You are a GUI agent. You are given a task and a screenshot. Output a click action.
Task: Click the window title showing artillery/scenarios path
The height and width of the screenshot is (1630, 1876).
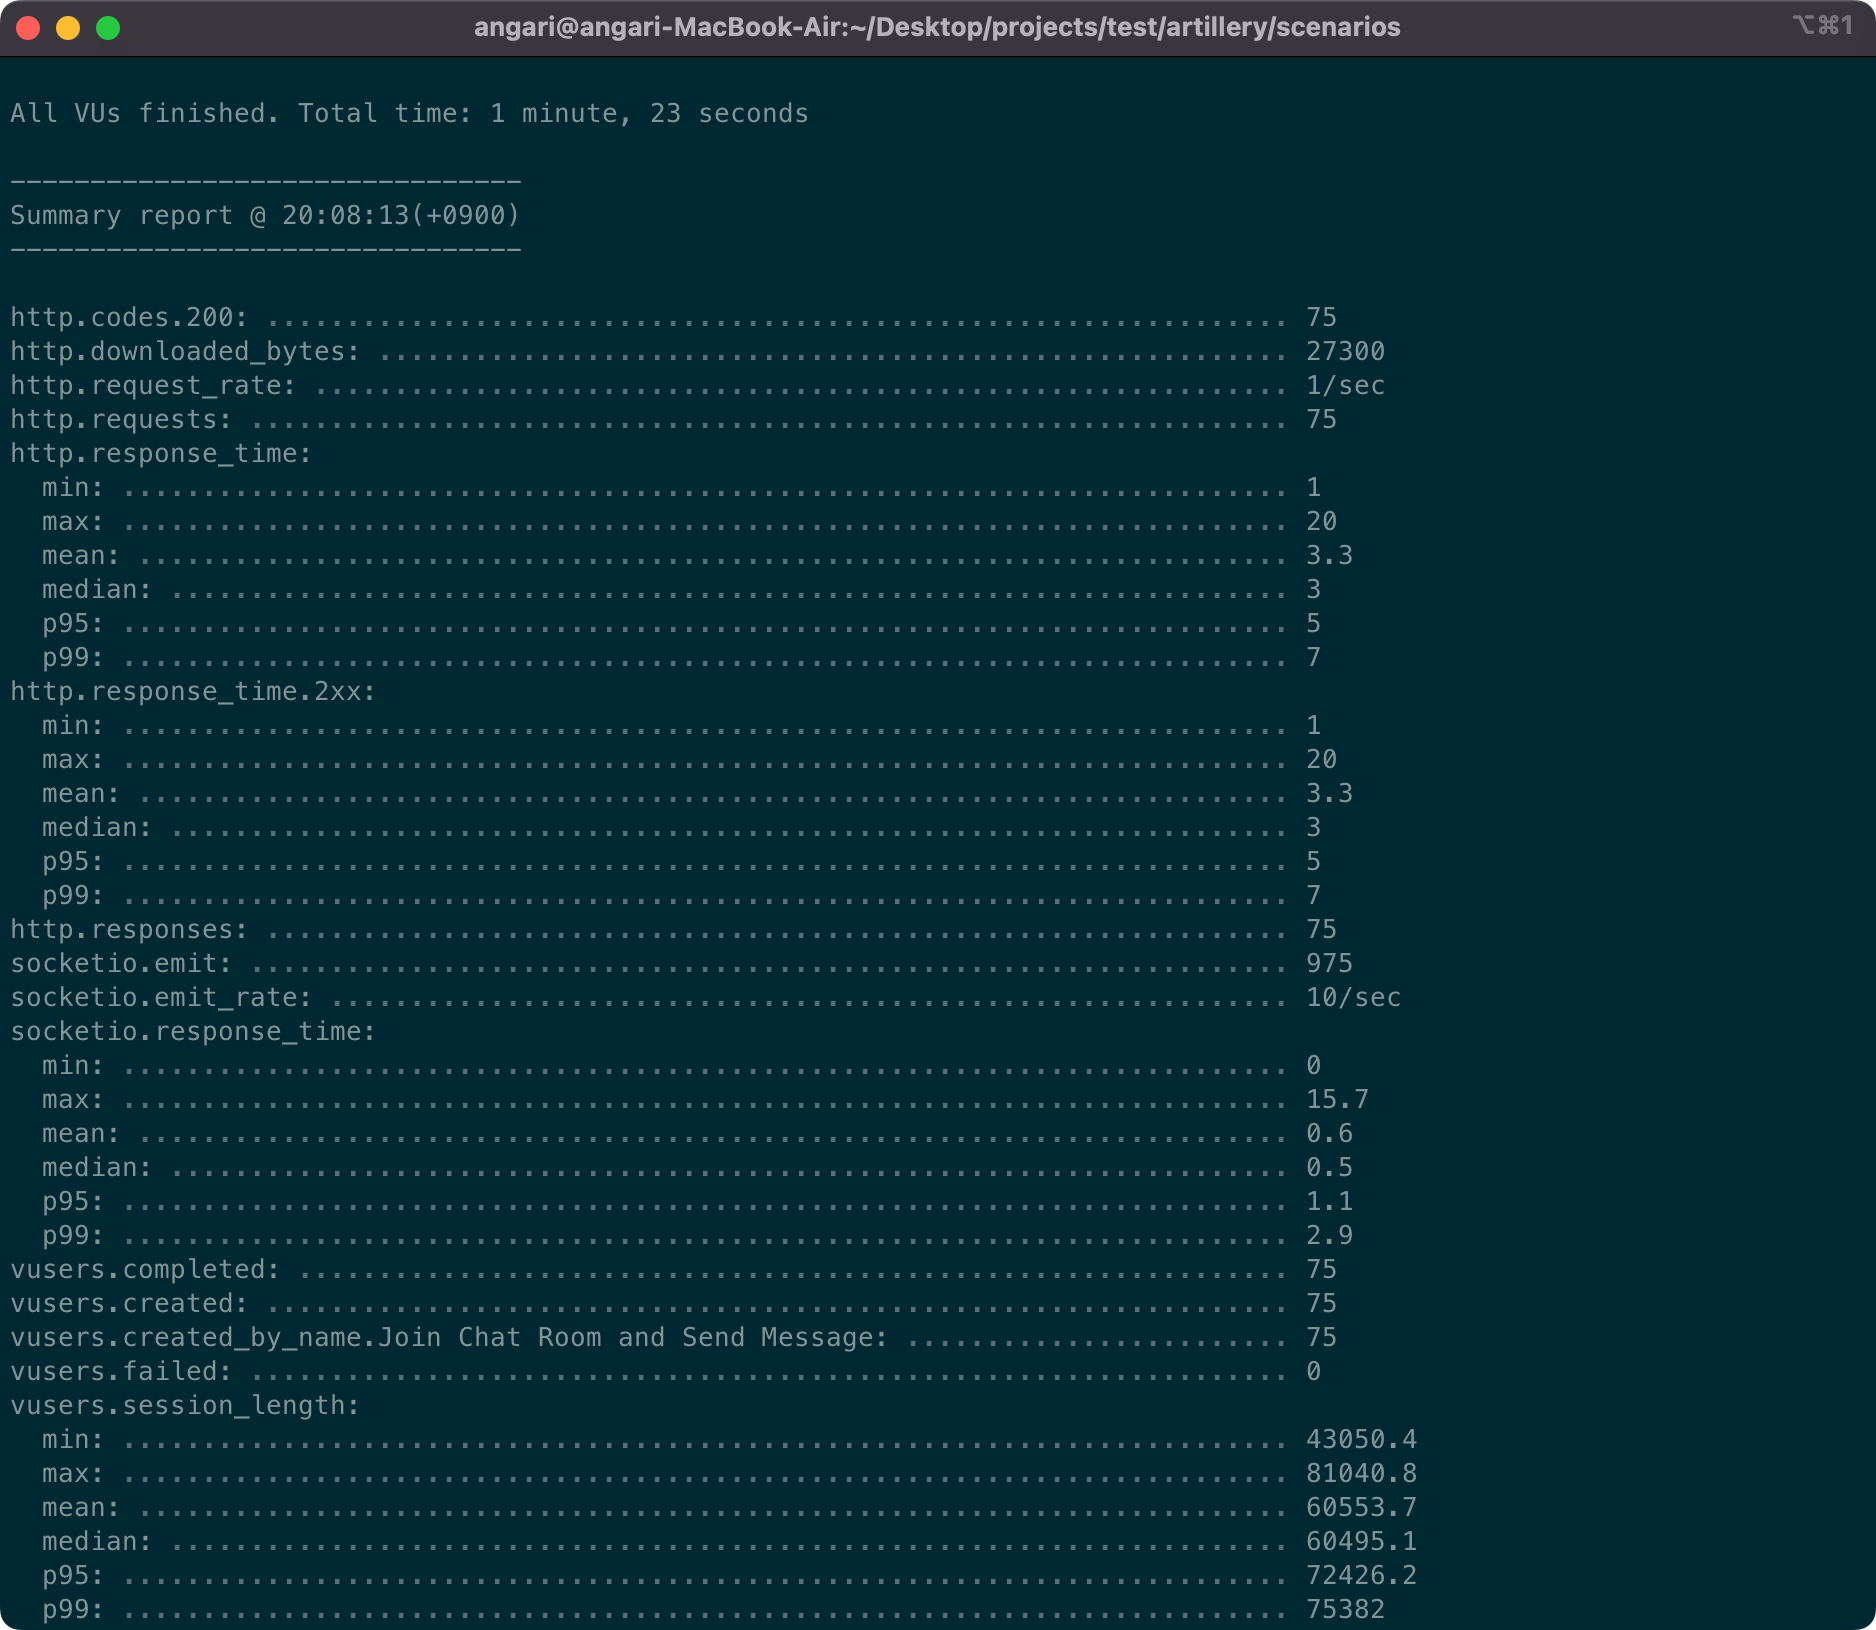click(937, 27)
